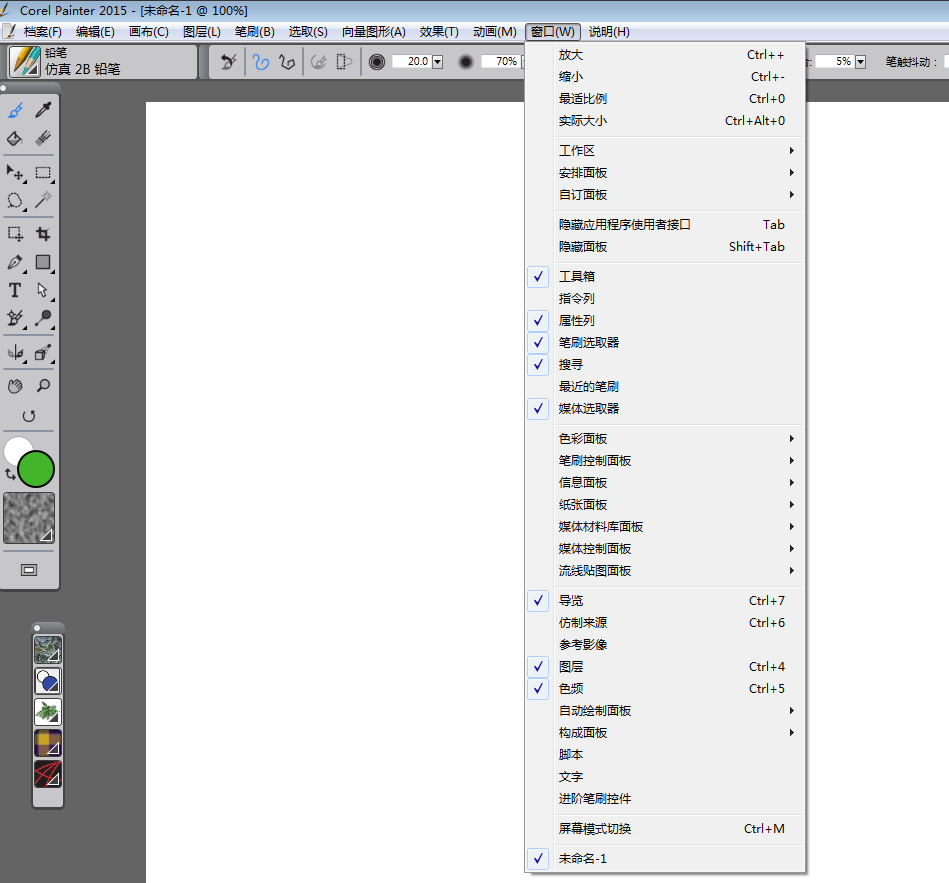This screenshot has height=883, width=949.
Task: Open brush selector 仿真 2B 铅笔
Action: click(102, 62)
